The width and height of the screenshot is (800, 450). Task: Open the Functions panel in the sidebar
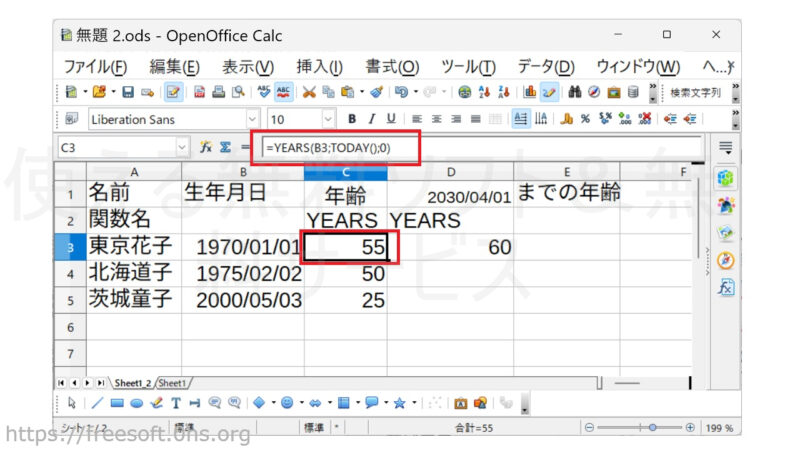727,287
